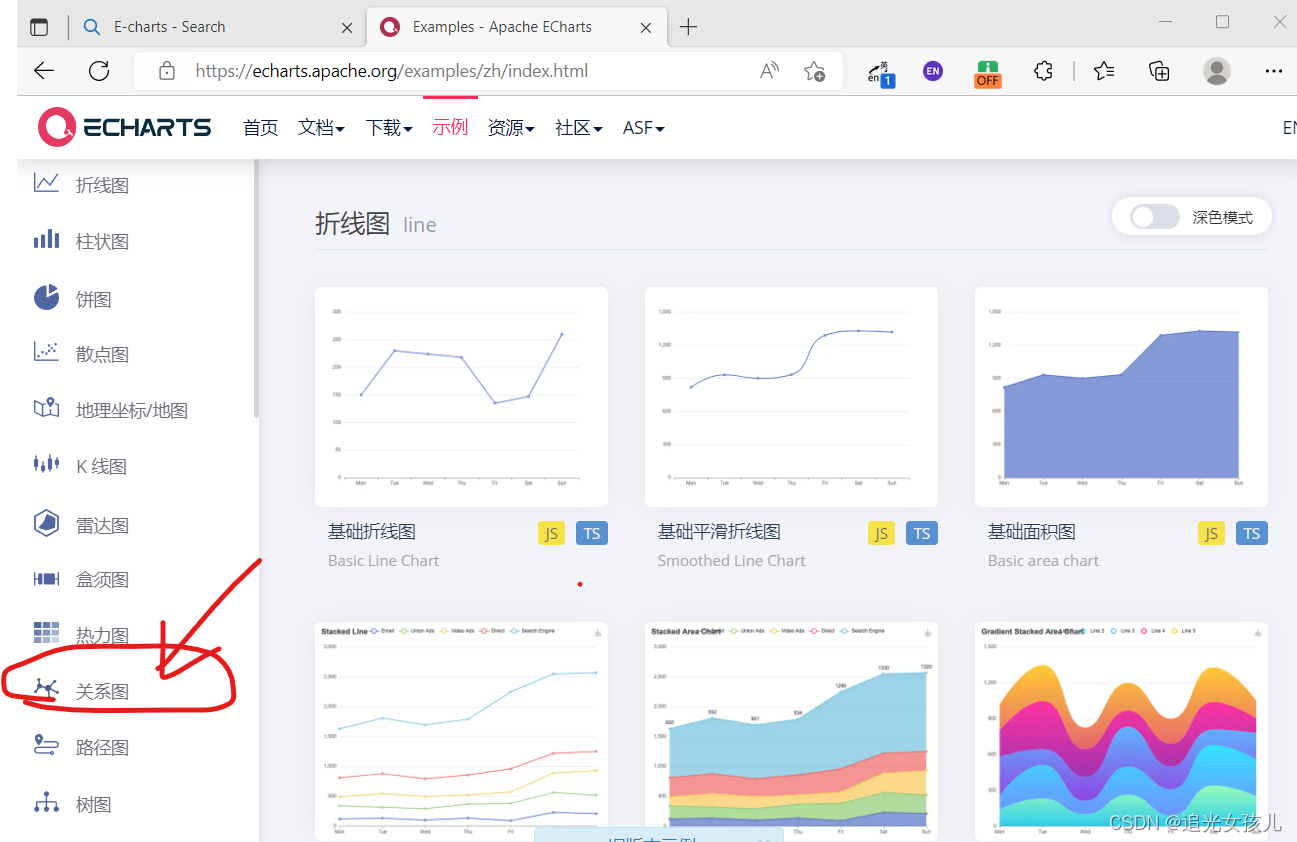Open a new browser tab
The height and width of the screenshot is (842, 1297).
[x=688, y=27]
